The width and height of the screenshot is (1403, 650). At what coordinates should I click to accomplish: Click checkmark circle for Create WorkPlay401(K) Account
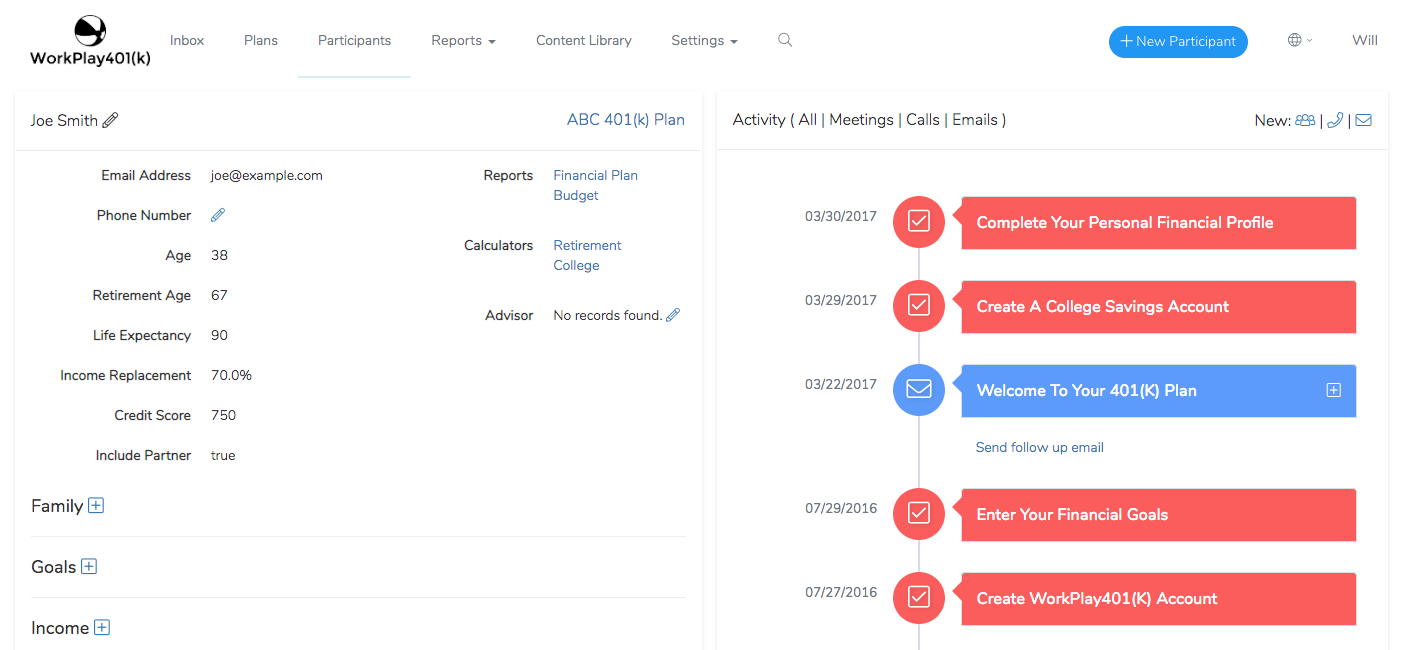click(919, 598)
